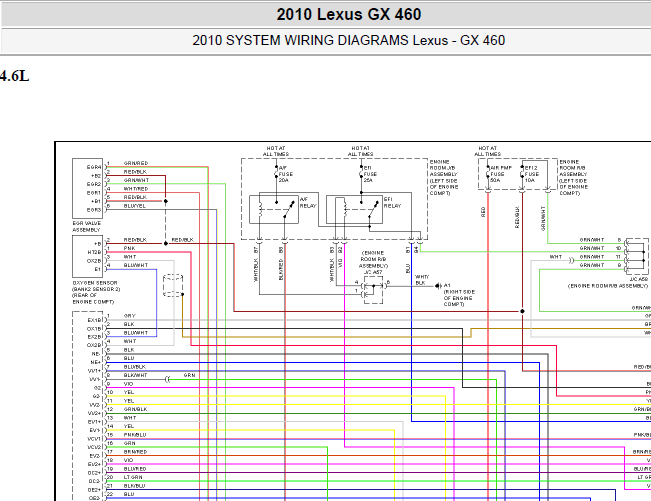Click the "A/F RELAY" label
651x501 pixels.
(x=308, y=203)
